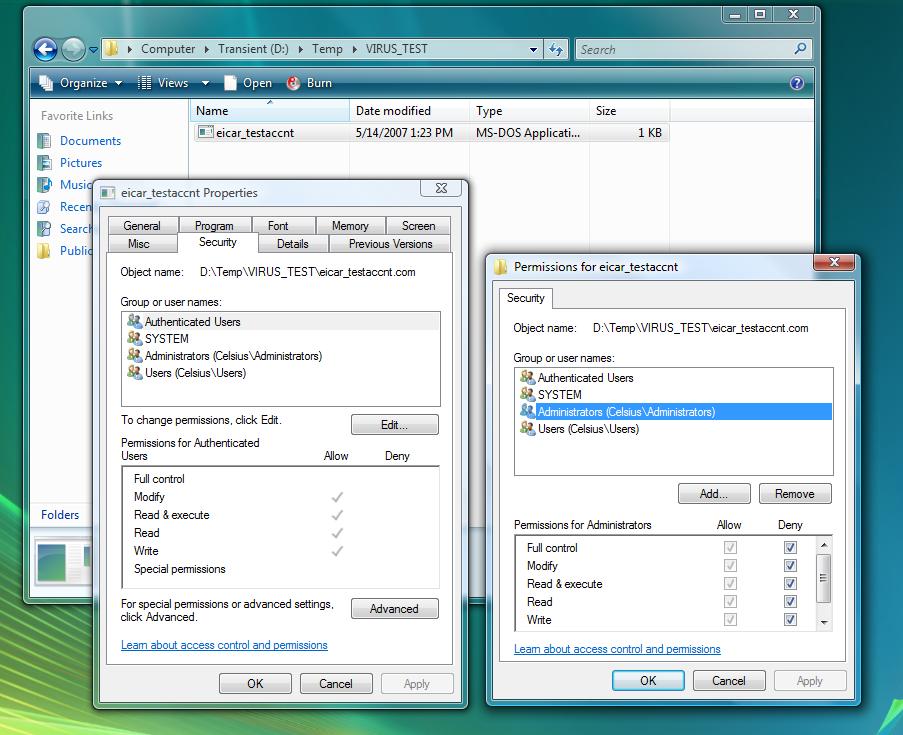The width and height of the screenshot is (903, 735).
Task: Expand the Views dropdown arrow
Action: (205, 83)
